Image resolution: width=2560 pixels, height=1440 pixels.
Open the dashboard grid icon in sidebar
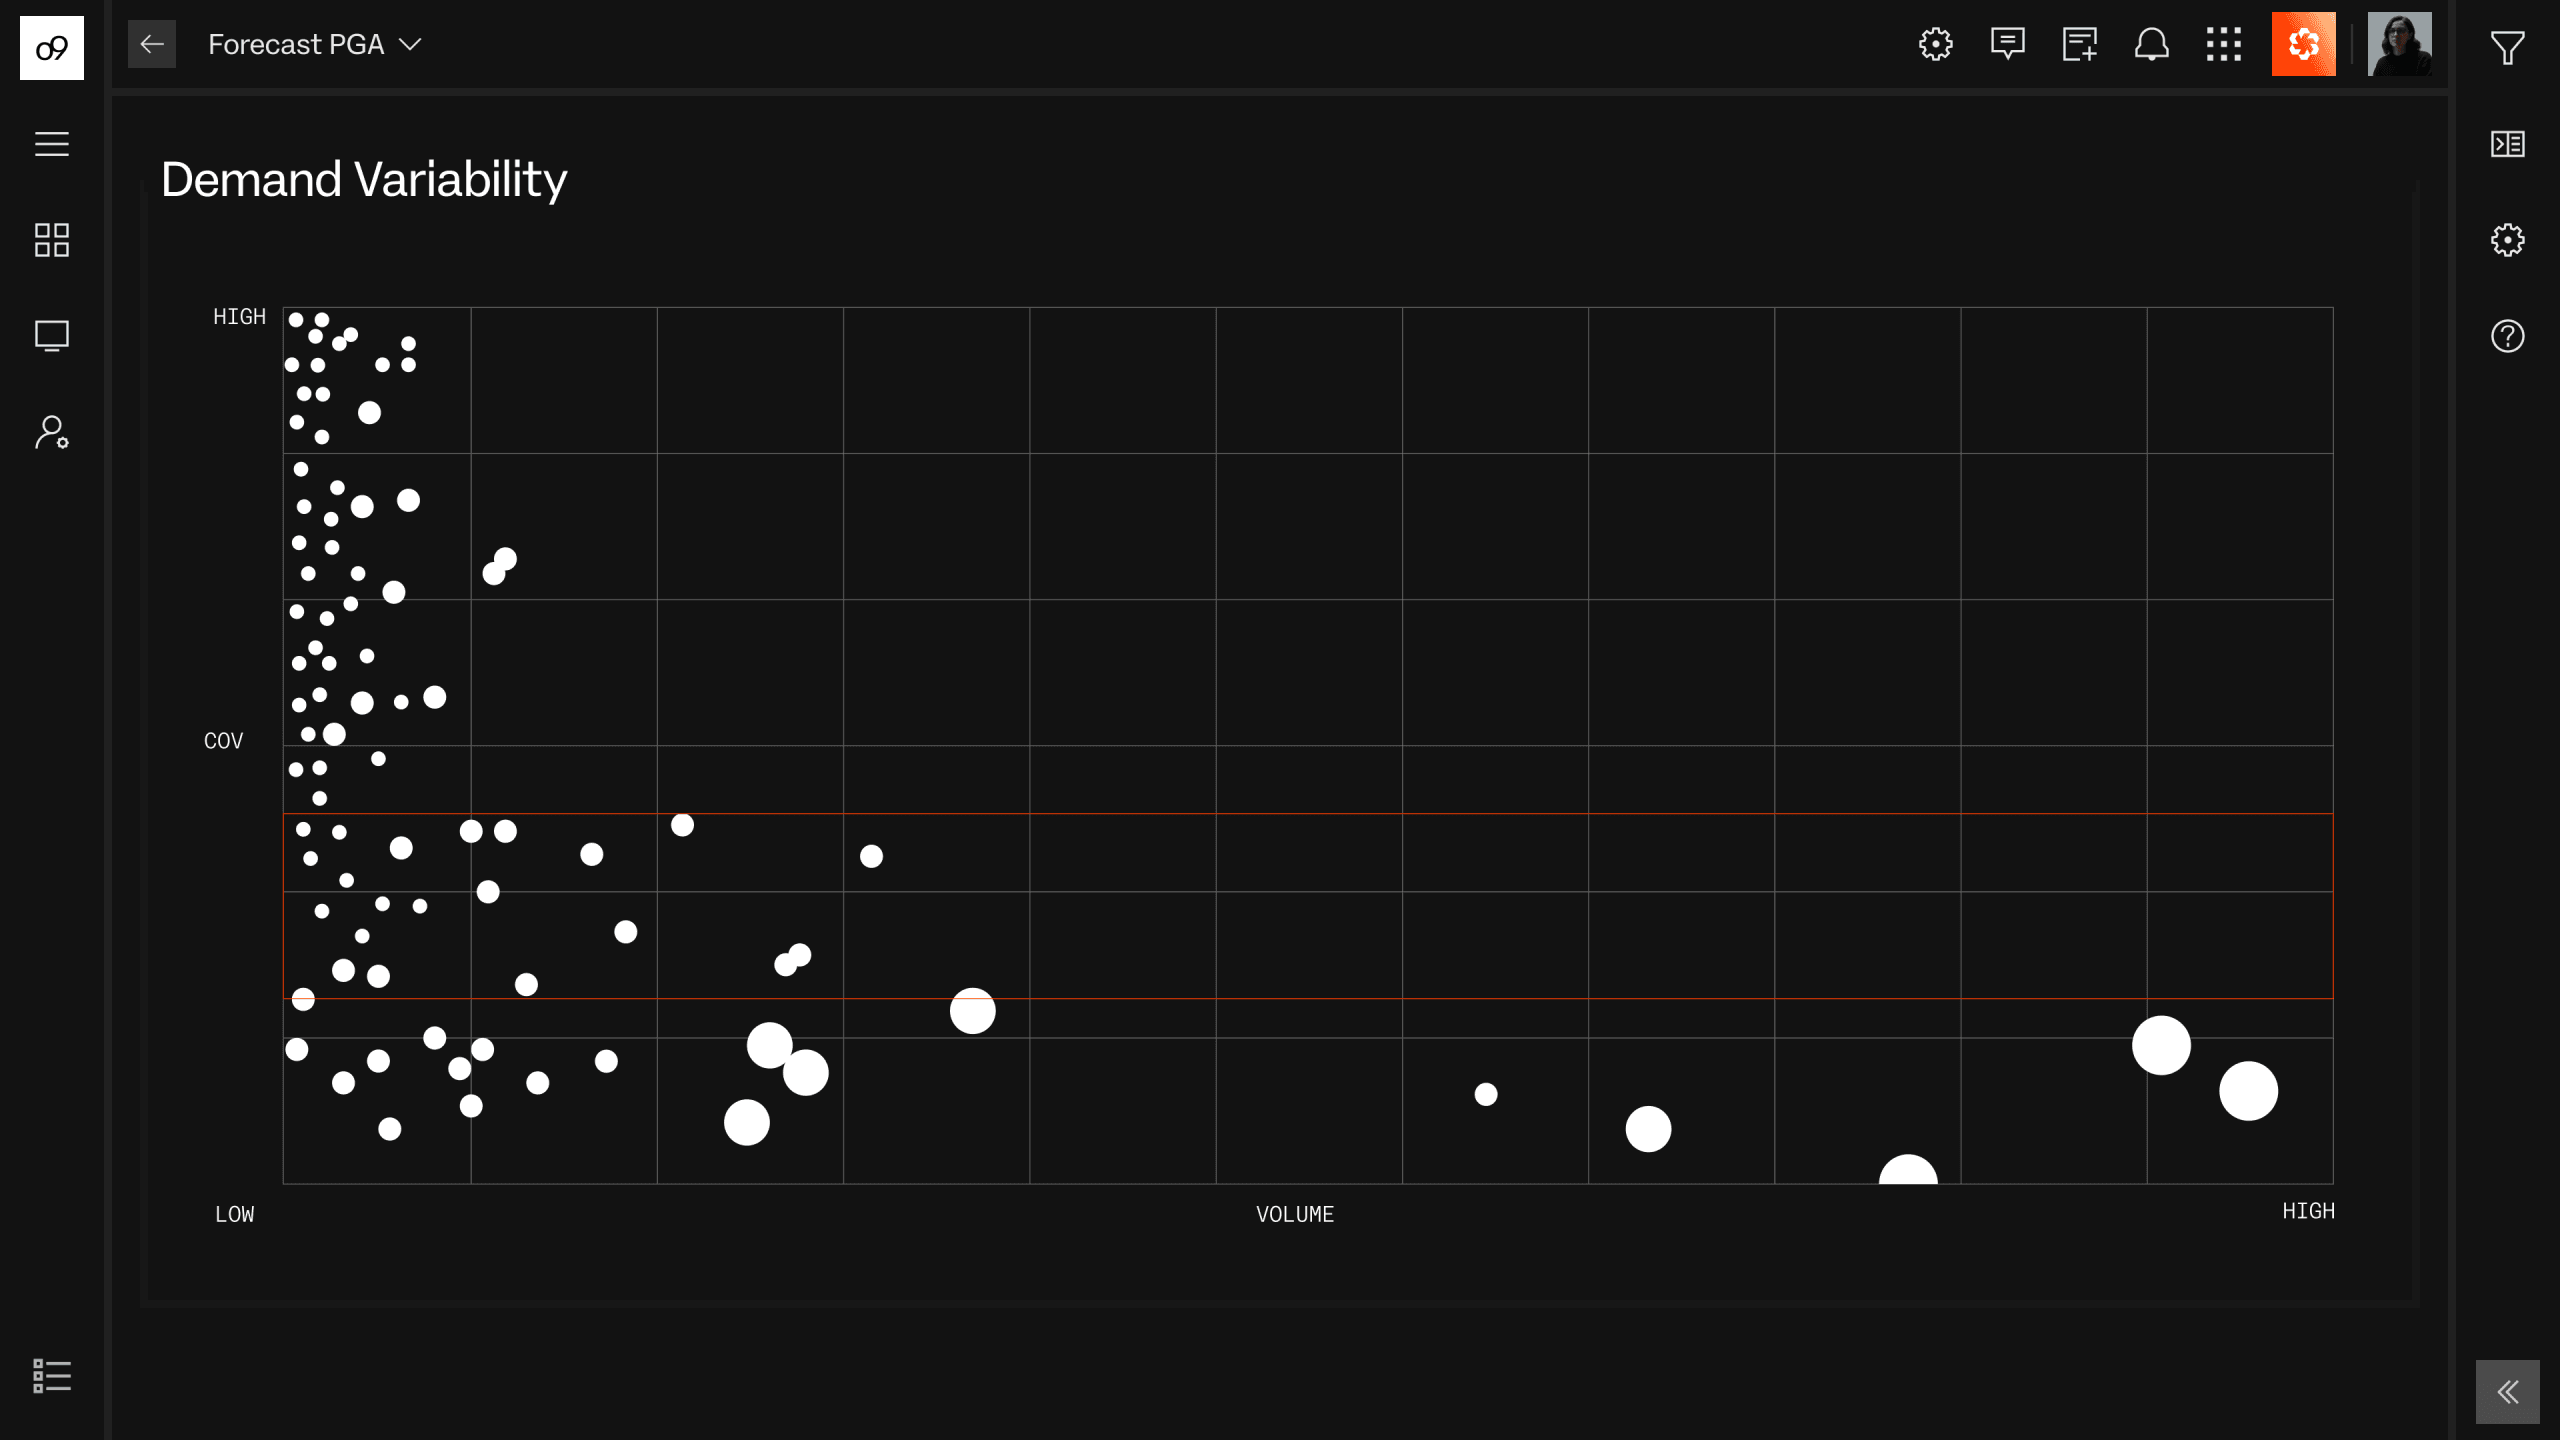pyautogui.click(x=52, y=240)
